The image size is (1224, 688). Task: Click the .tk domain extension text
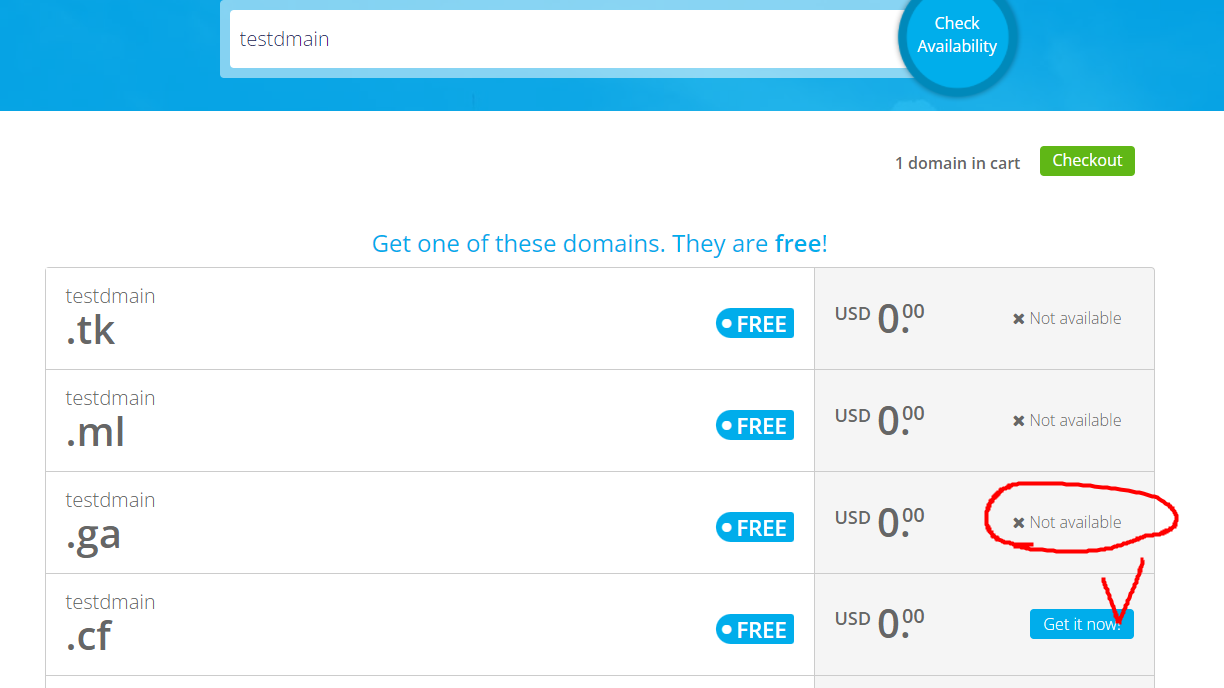(91, 330)
